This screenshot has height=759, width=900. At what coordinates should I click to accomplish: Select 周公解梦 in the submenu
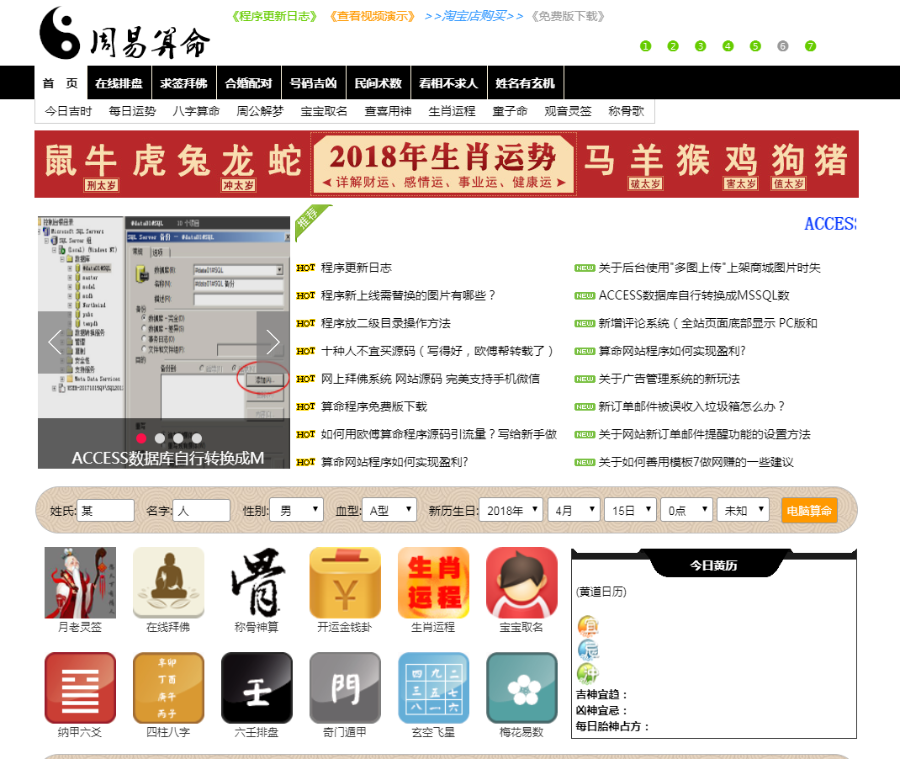pyautogui.click(x=260, y=111)
